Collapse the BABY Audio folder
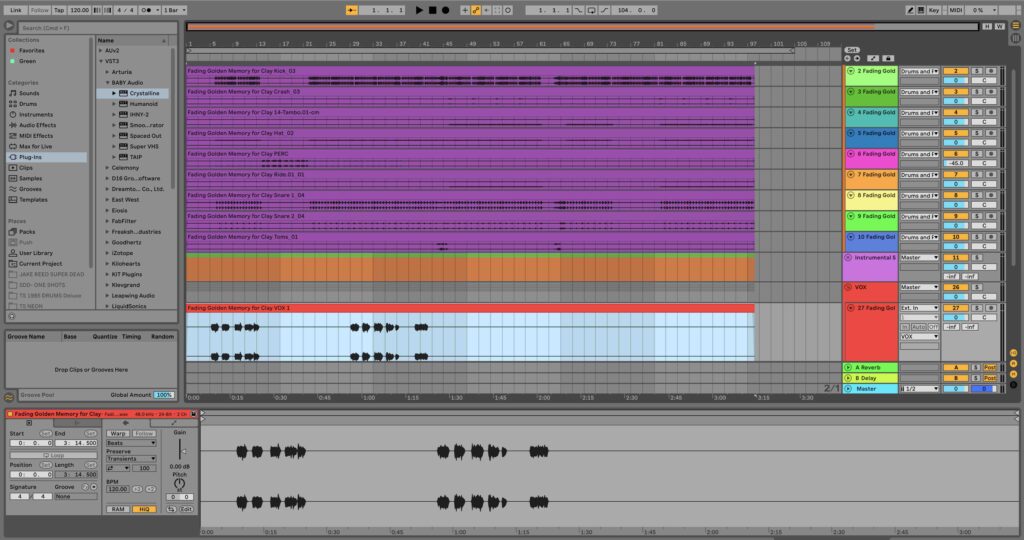Screen dimensions: 1024x540 [108, 83]
